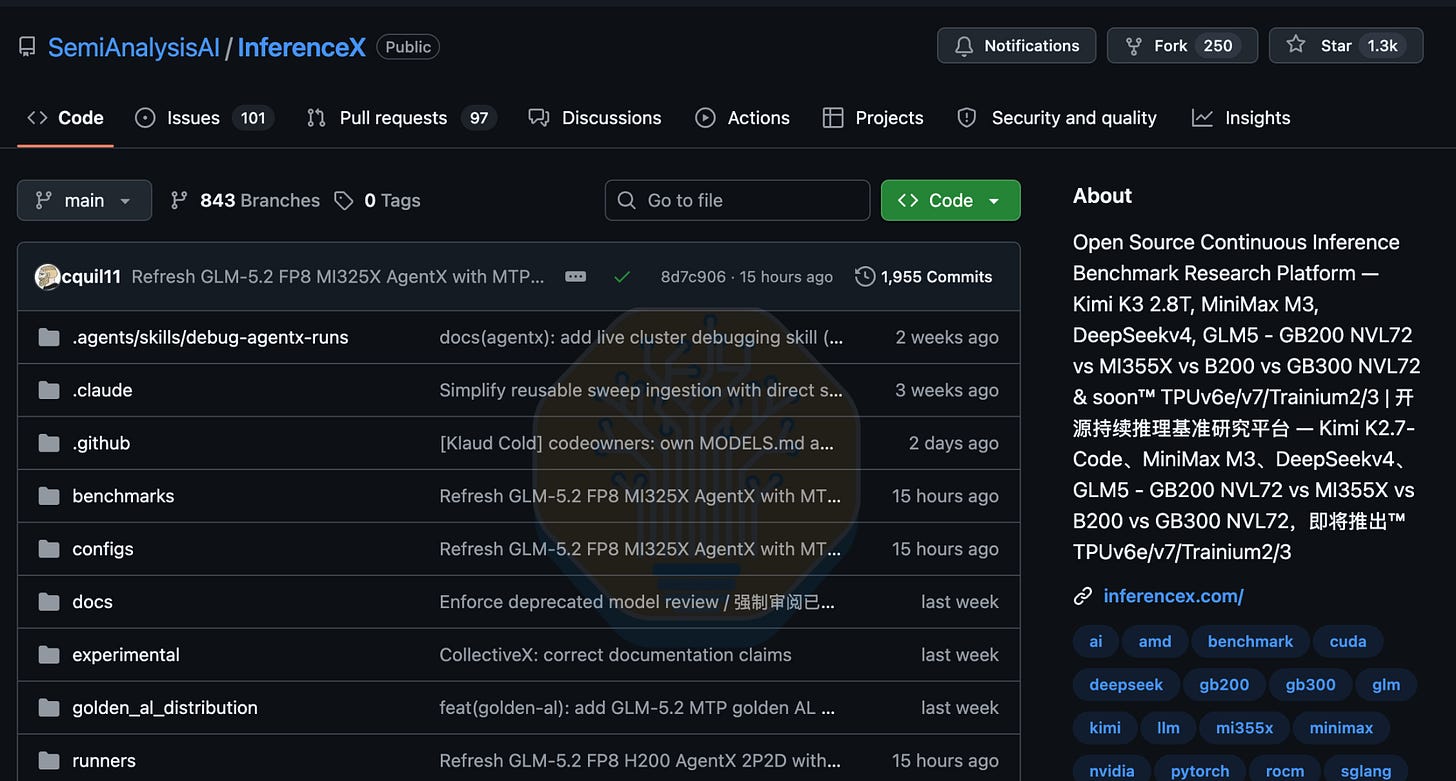
Task: Open the Issues tab
Action: click(204, 118)
